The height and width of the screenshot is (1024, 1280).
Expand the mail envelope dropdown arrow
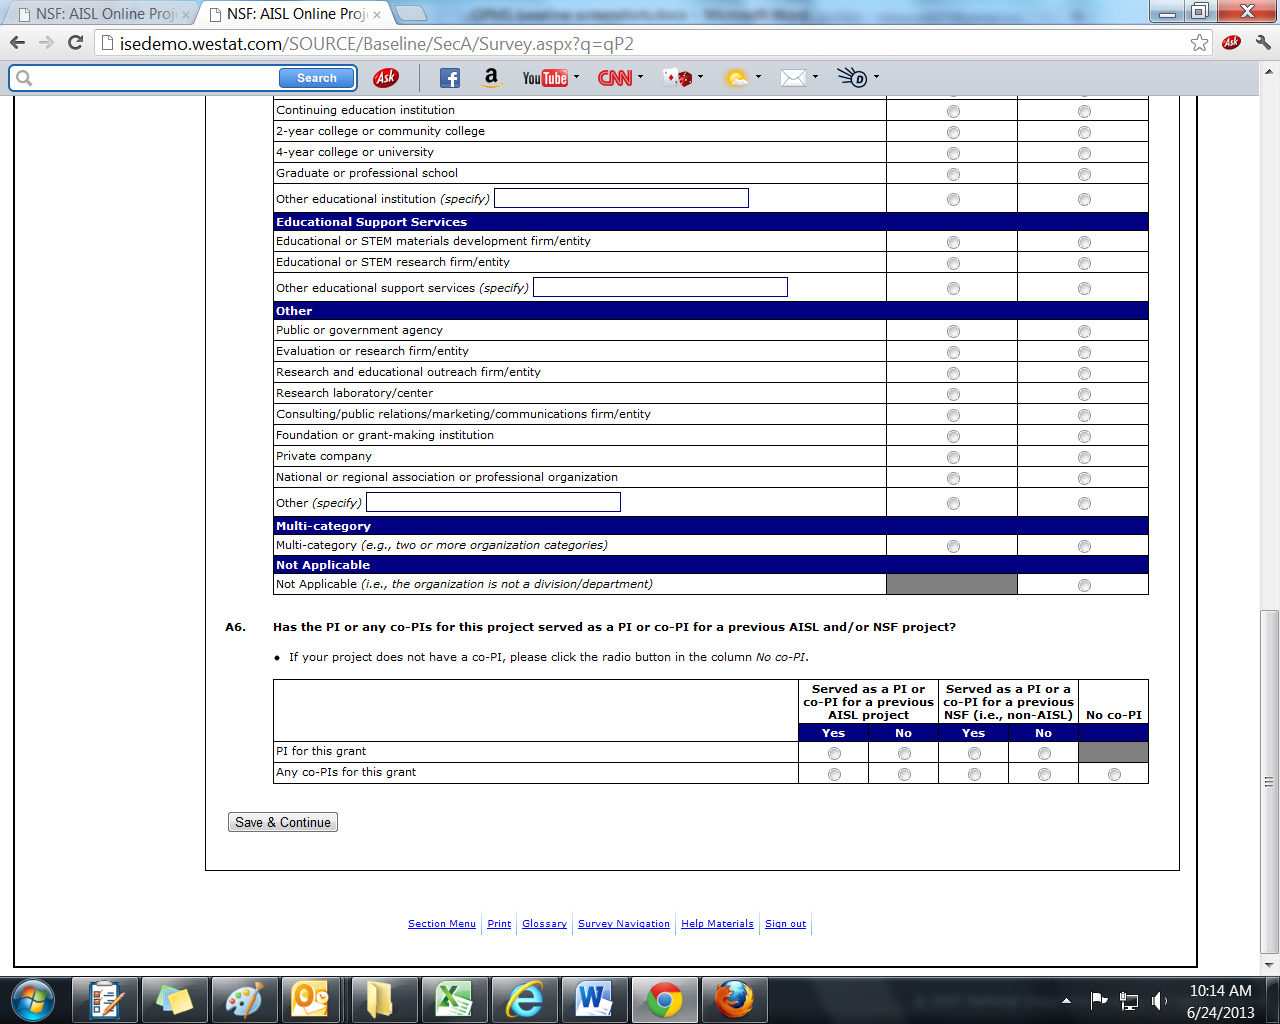pos(815,77)
